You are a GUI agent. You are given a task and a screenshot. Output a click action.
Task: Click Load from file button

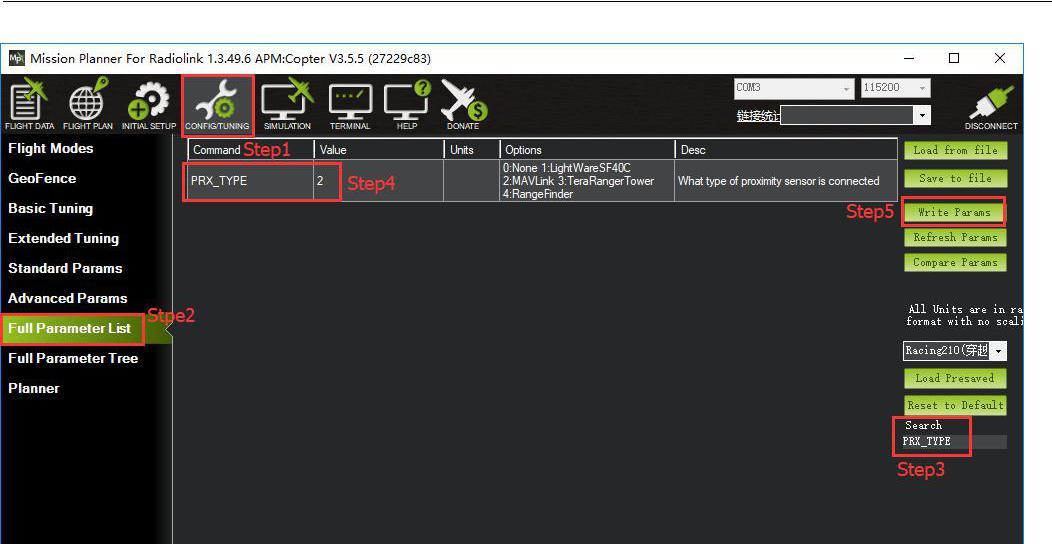[x=955, y=150]
